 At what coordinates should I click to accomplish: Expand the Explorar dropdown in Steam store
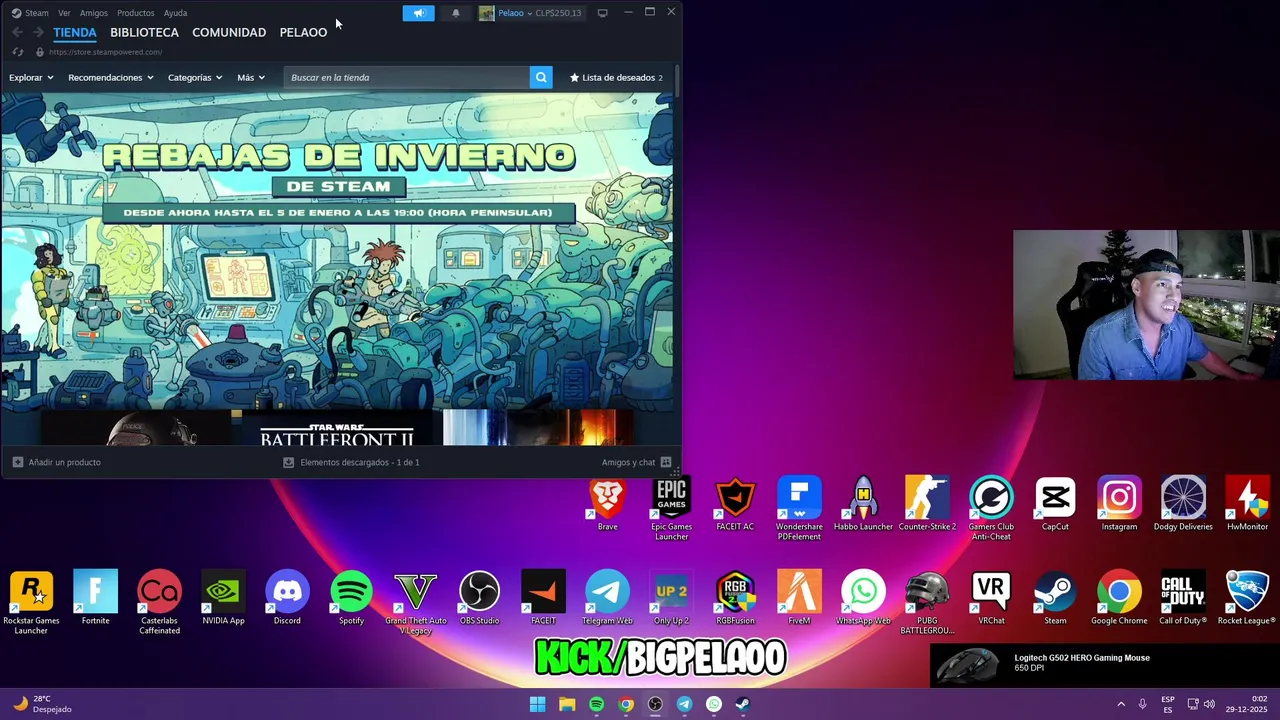click(31, 77)
